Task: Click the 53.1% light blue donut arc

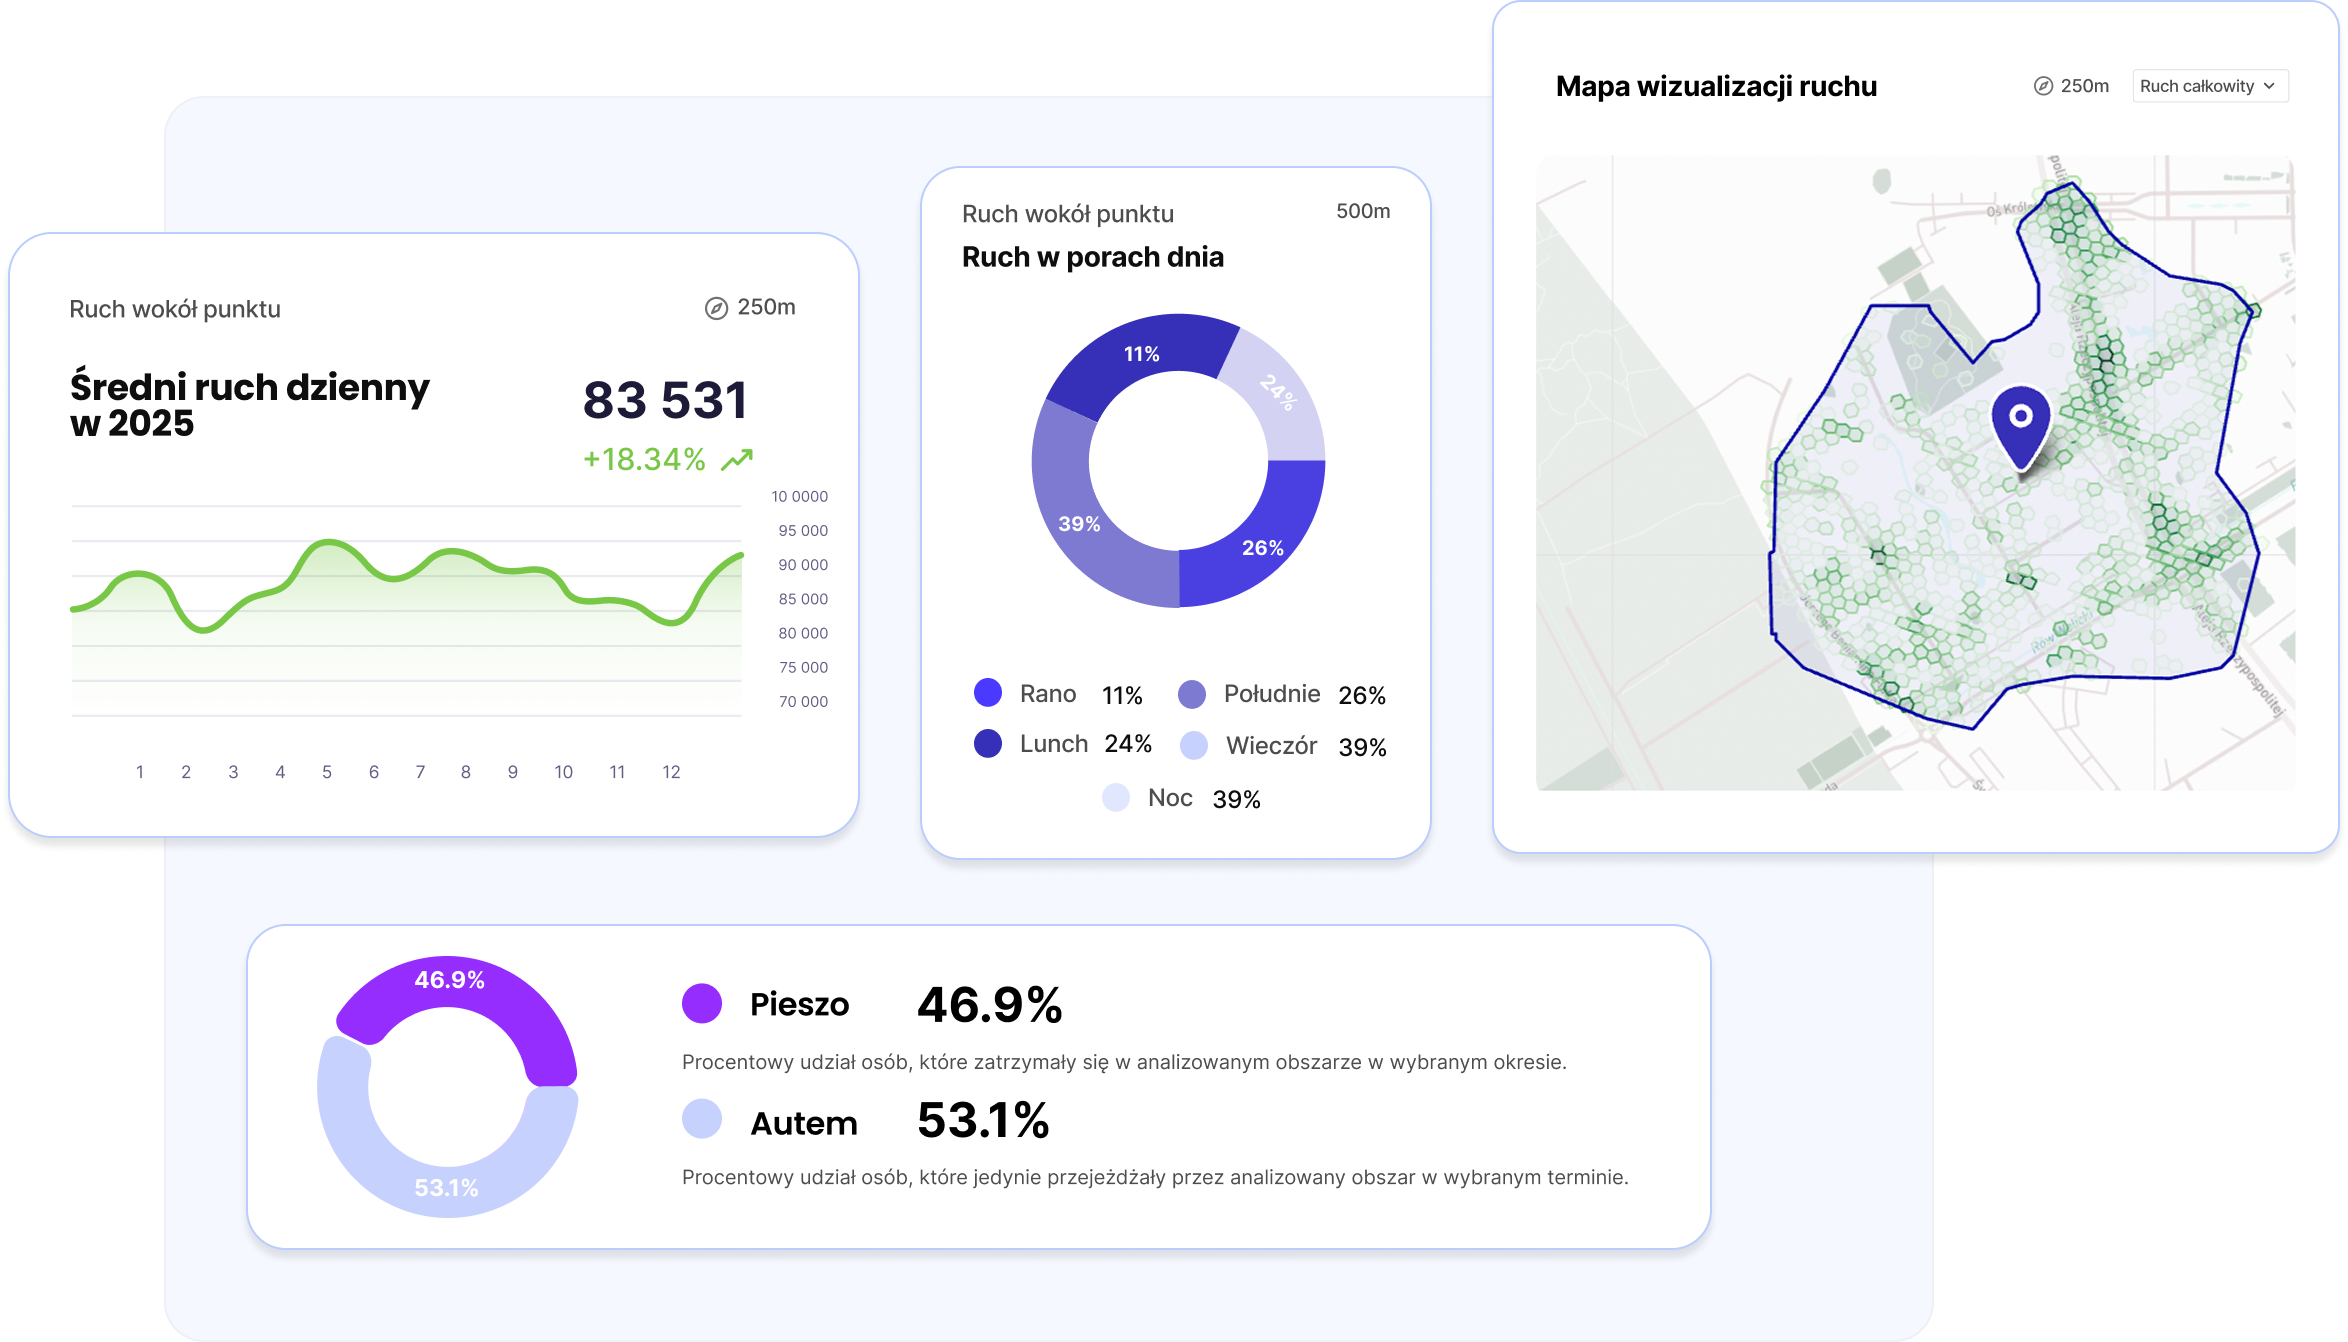Action: click(x=447, y=1187)
